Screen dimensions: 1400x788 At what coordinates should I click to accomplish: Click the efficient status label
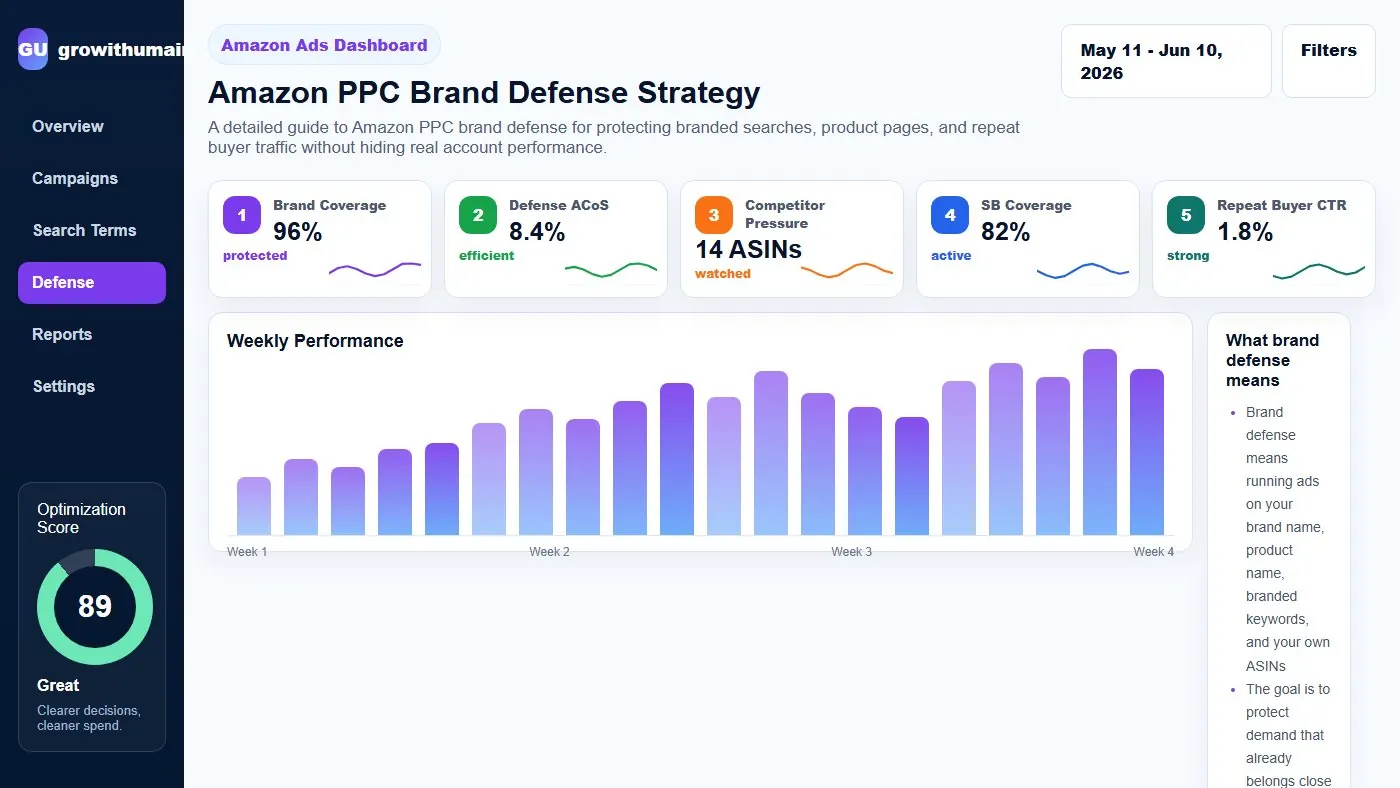point(487,256)
